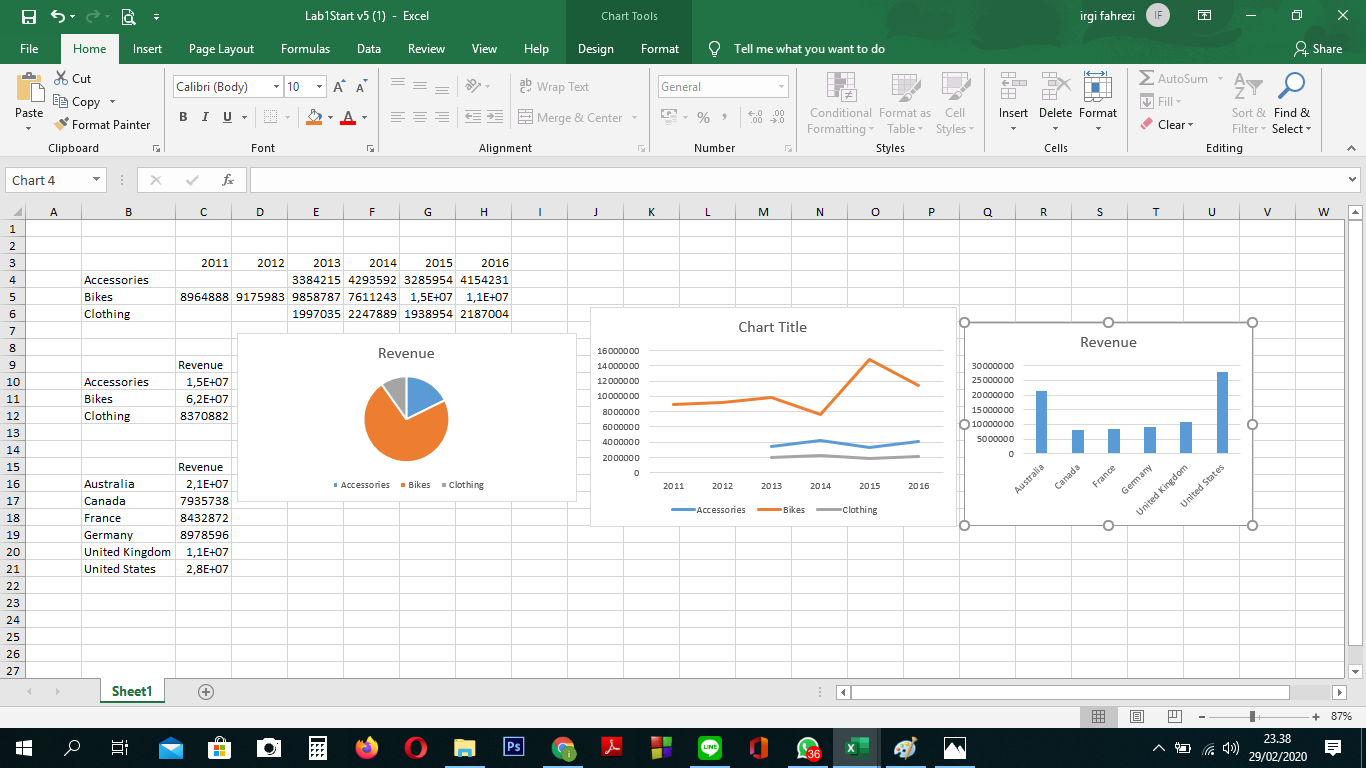Expand the Name Box dropdown arrow
1366x768 pixels.
click(97, 180)
